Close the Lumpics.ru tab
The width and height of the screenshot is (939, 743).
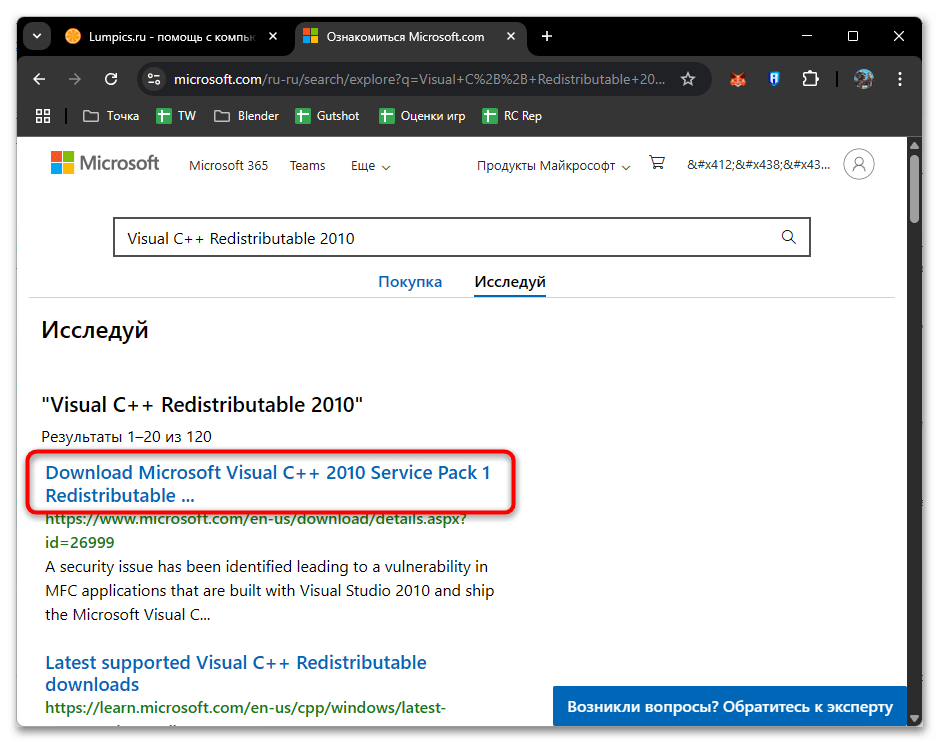273,37
